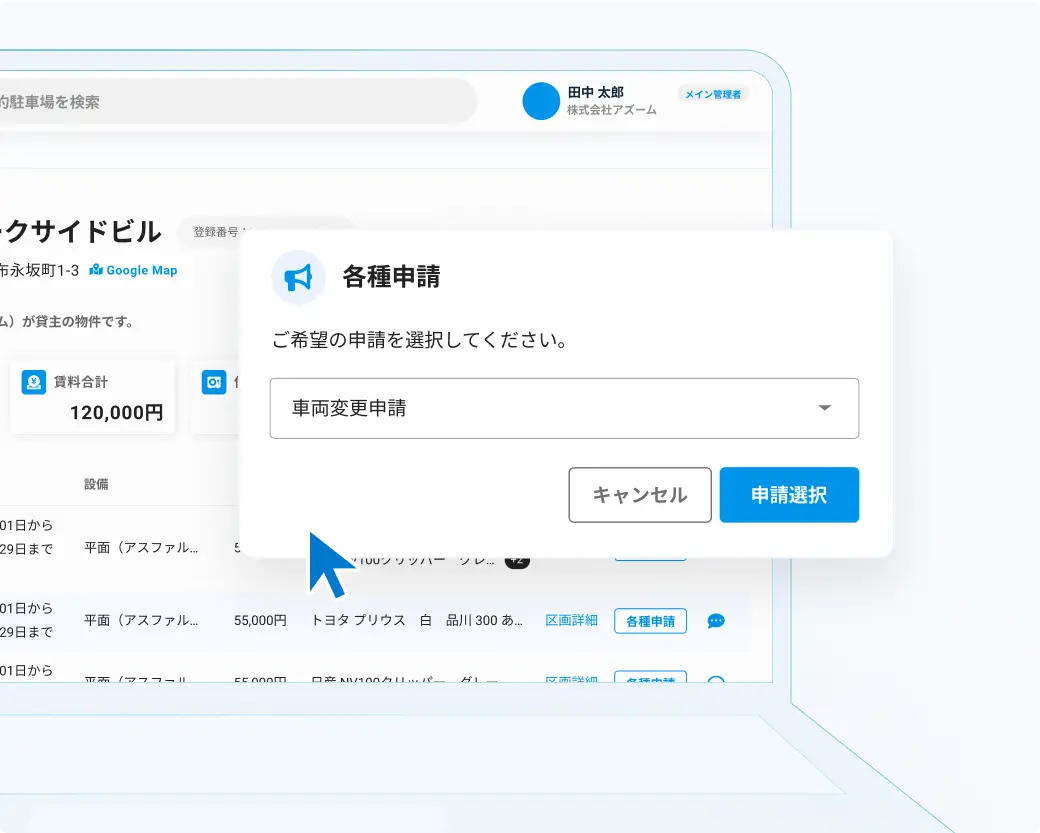This screenshot has width=1040, height=833.
Task: Click the +2 badge in the vehicle column
Action: (517, 561)
